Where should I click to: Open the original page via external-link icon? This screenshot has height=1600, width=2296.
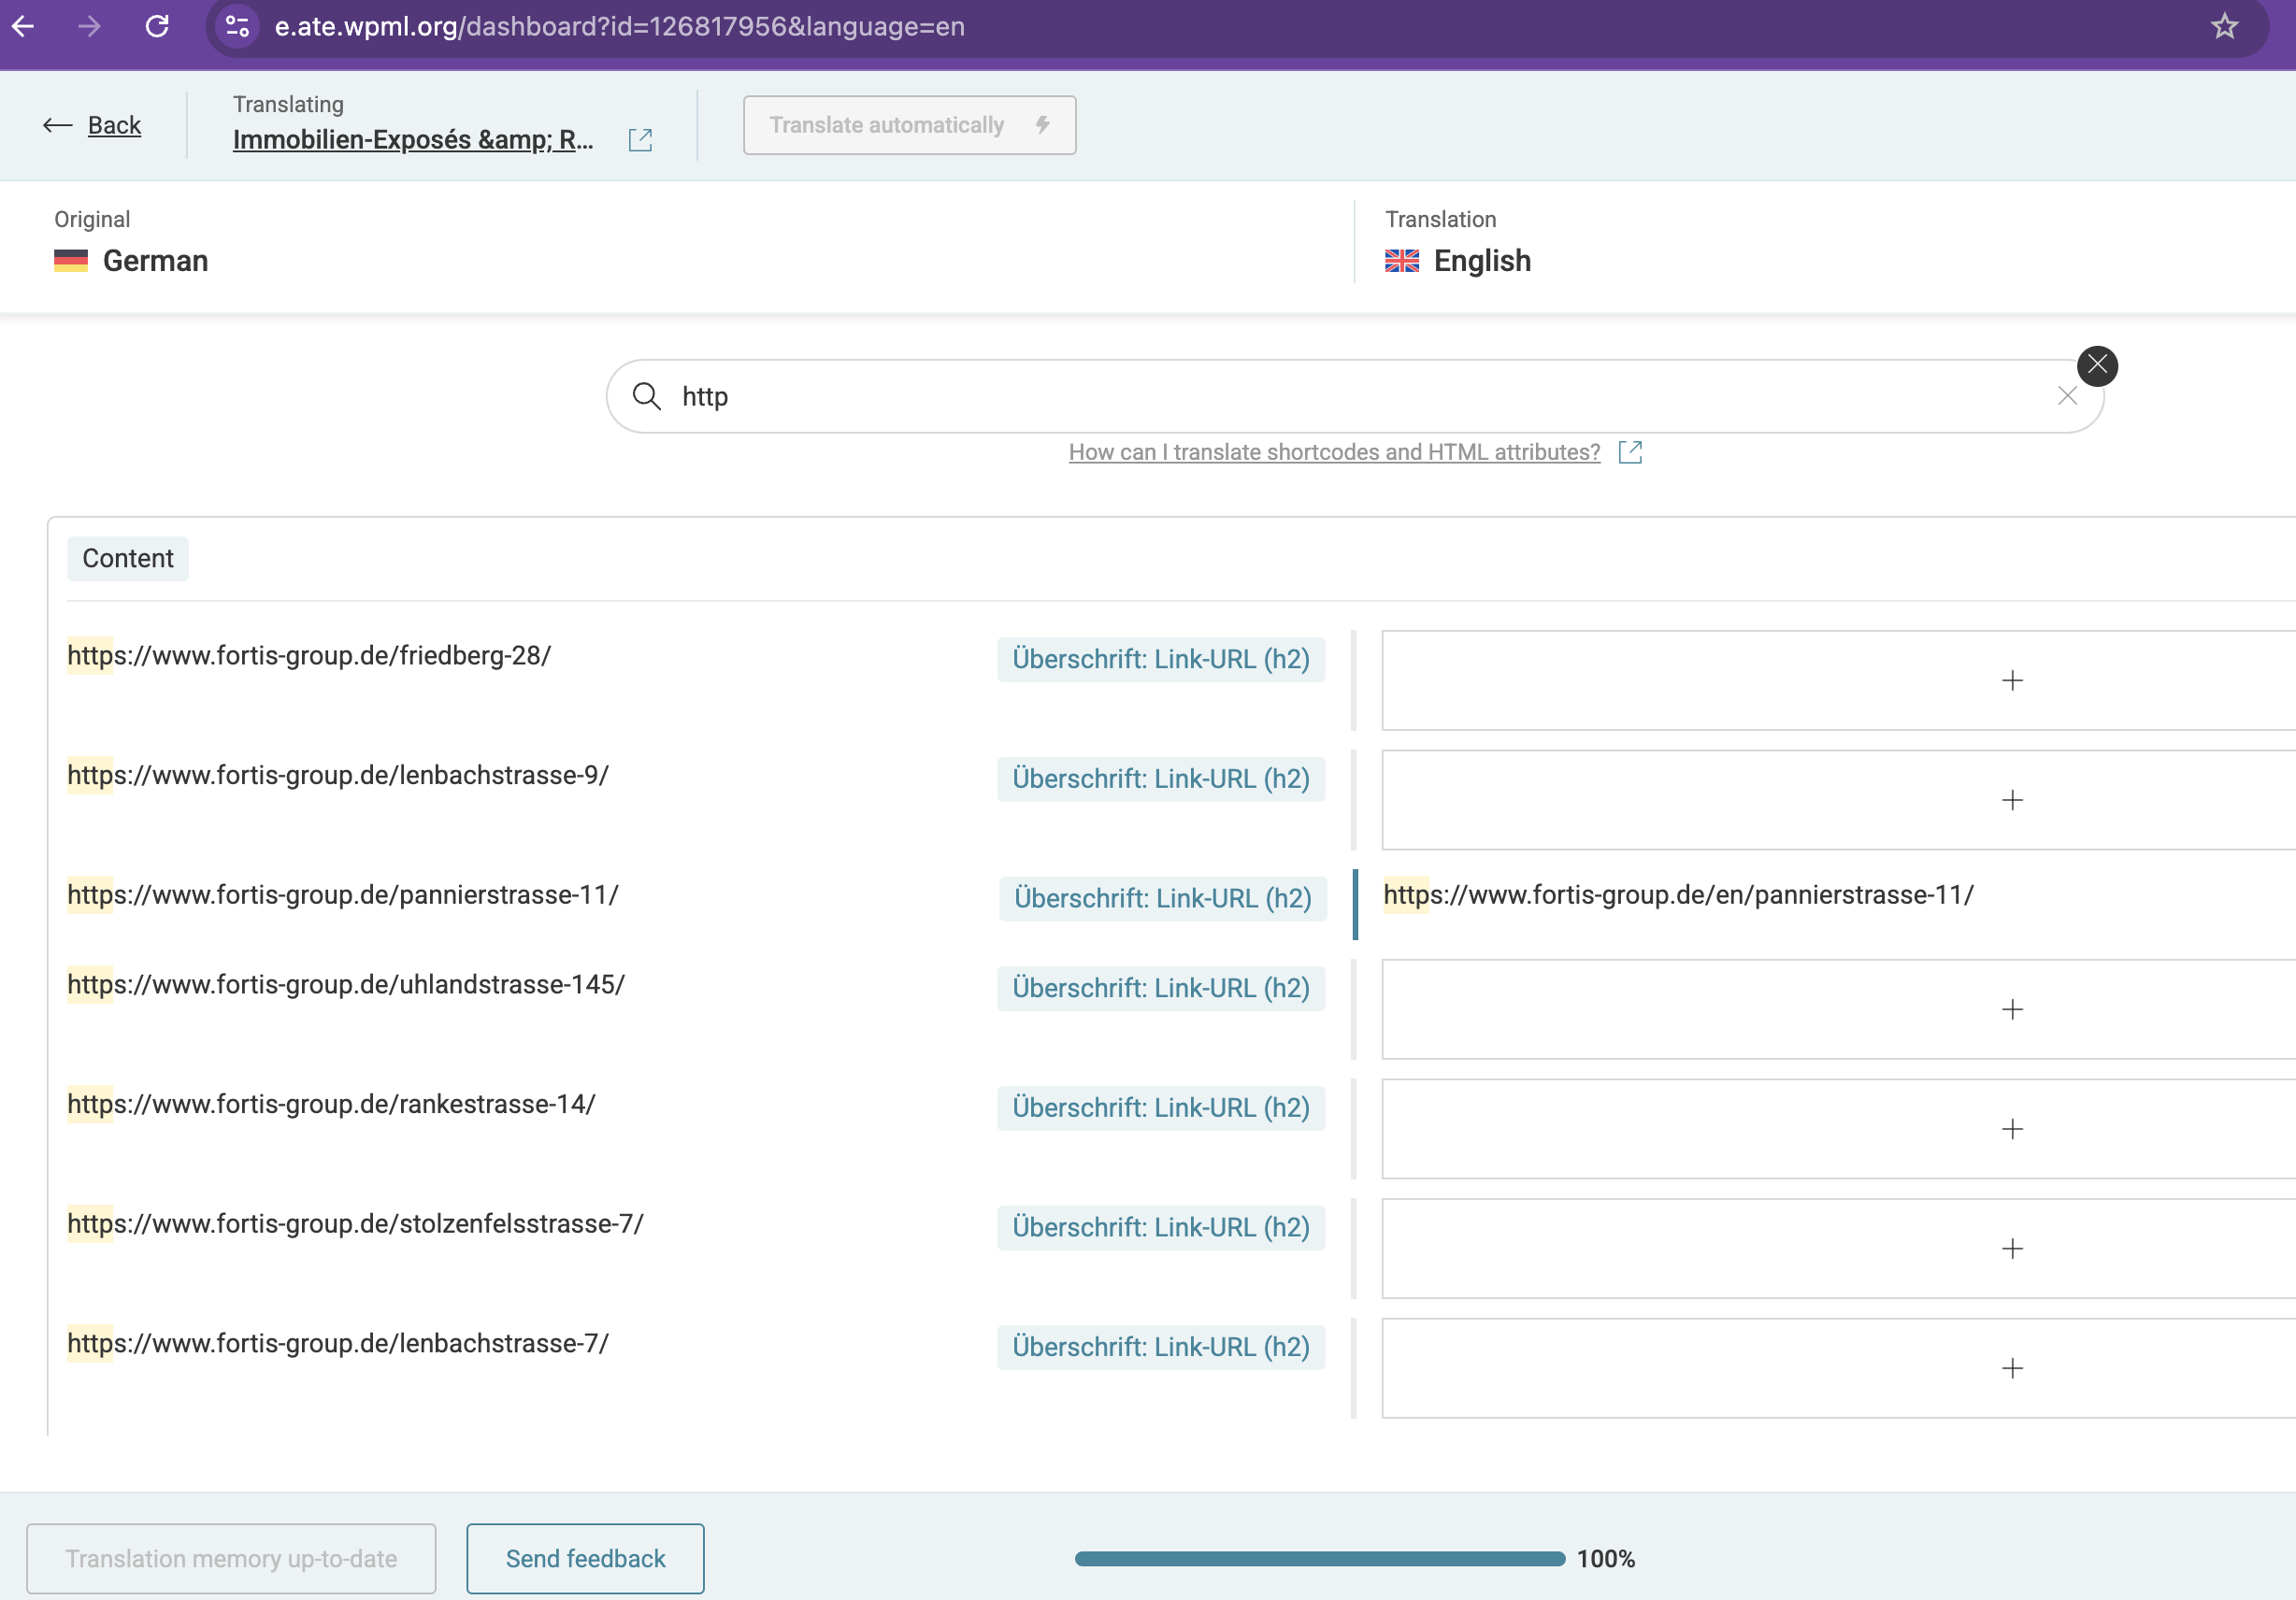(x=640, y=140)
